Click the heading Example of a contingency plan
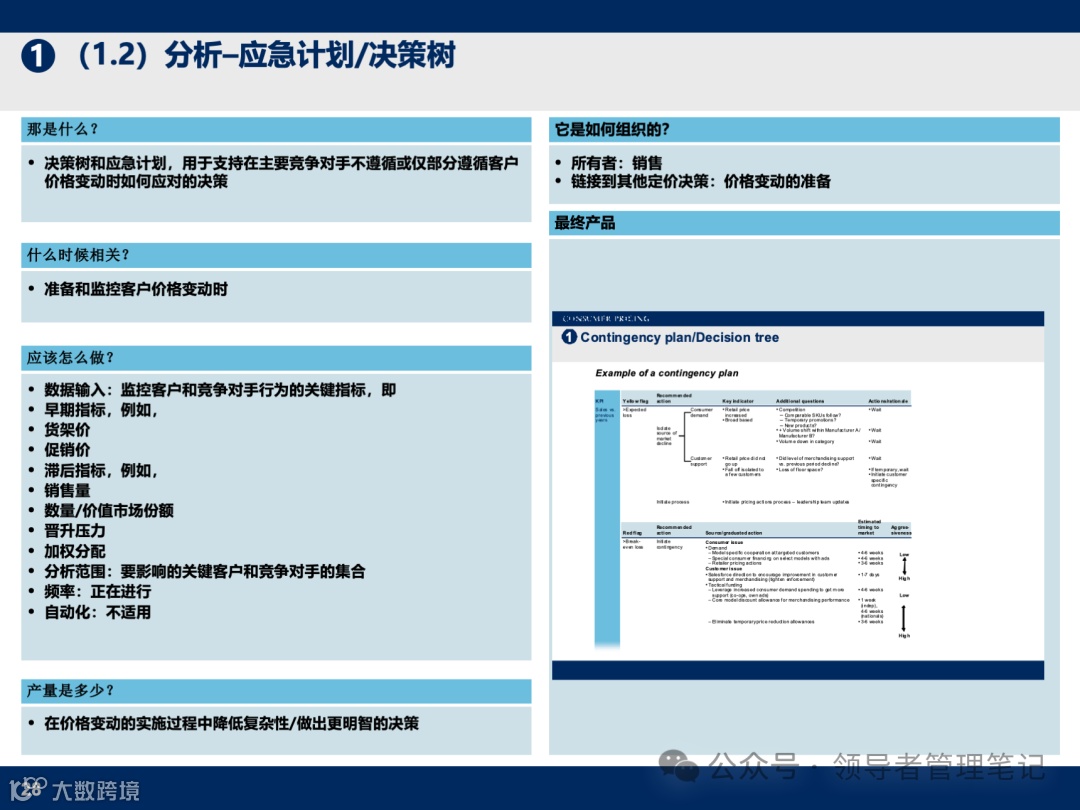This screenshot has width=1080, height=810. [666, 373]
